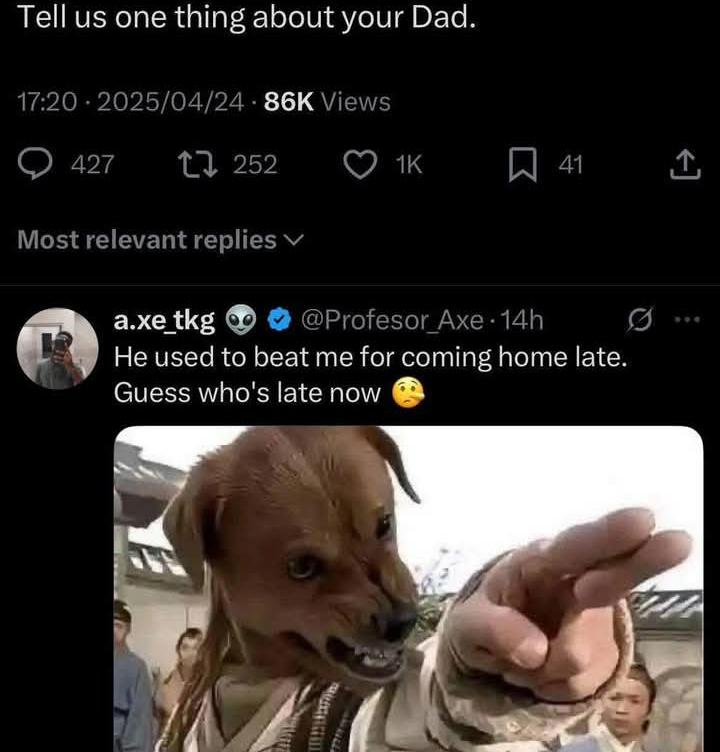
Task: Click the blue verified badge on a.xe_tkg
Action: click(279, 320)
